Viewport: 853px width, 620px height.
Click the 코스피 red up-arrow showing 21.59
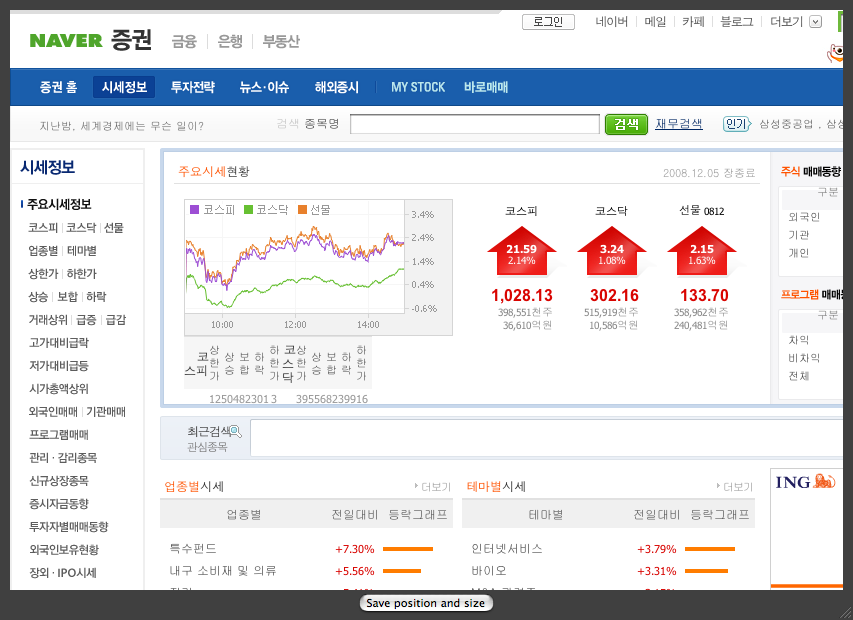(522, 250)
